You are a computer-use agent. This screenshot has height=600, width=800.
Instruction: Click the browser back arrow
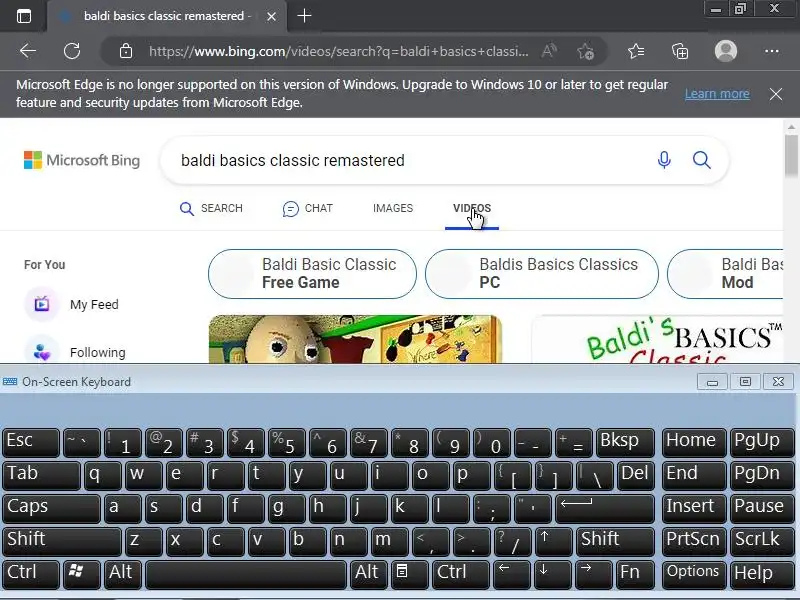click(28, 51)
